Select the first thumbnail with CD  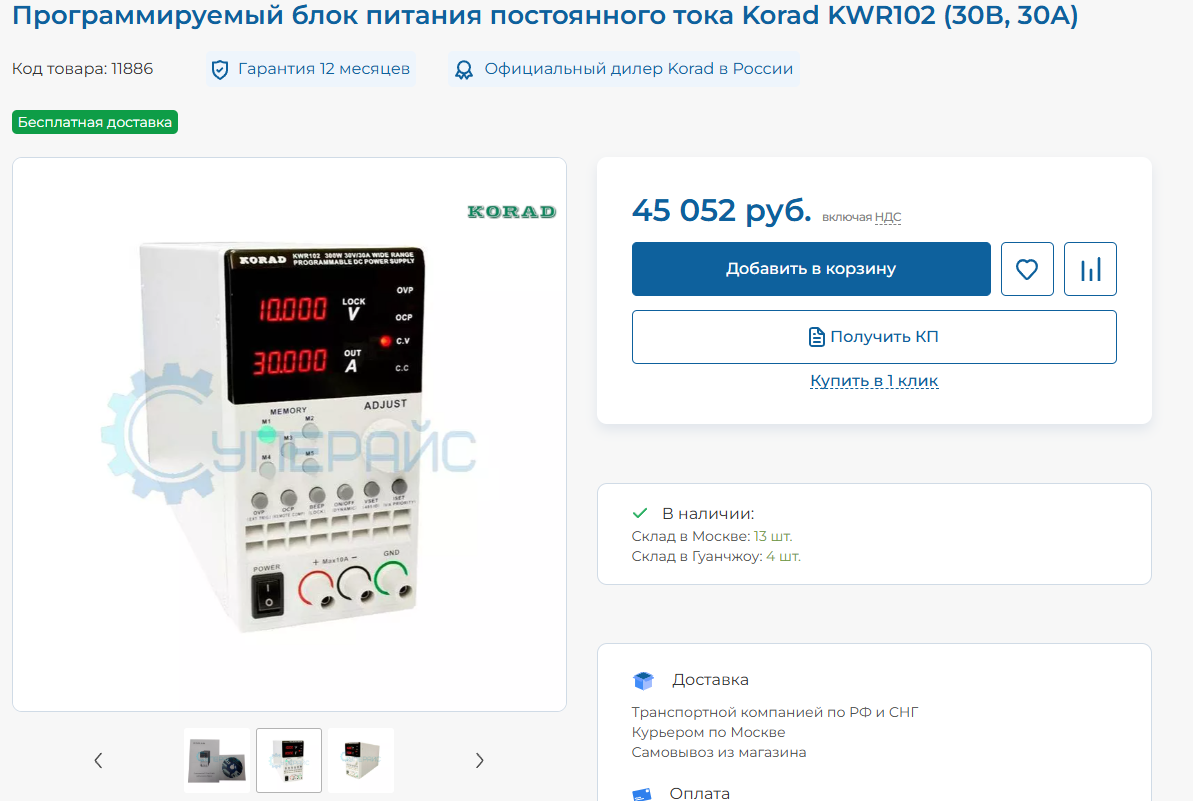click(217, 760)
